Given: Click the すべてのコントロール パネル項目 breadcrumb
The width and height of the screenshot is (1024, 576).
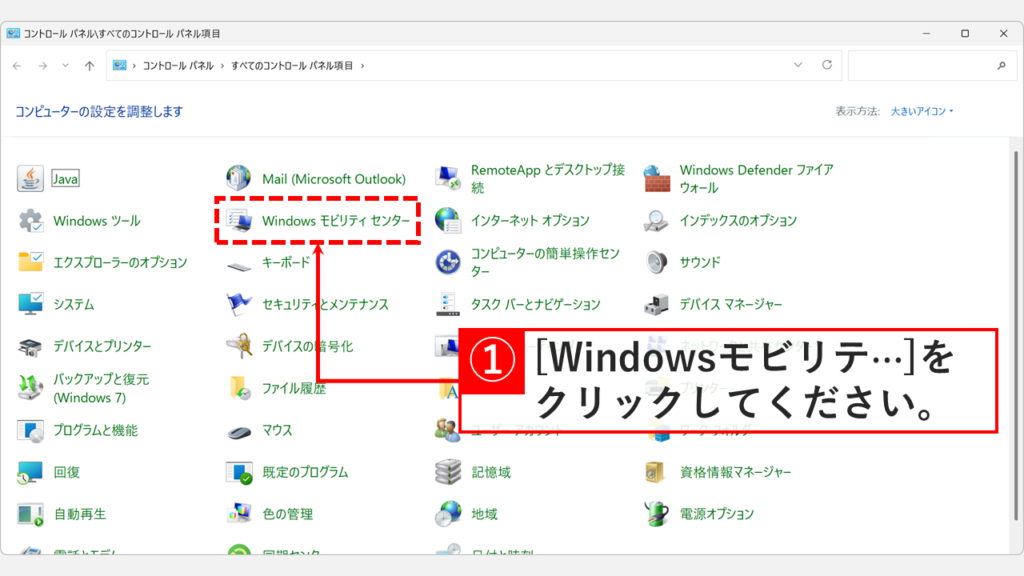Looking at the screenshot, I should (292, 66).
